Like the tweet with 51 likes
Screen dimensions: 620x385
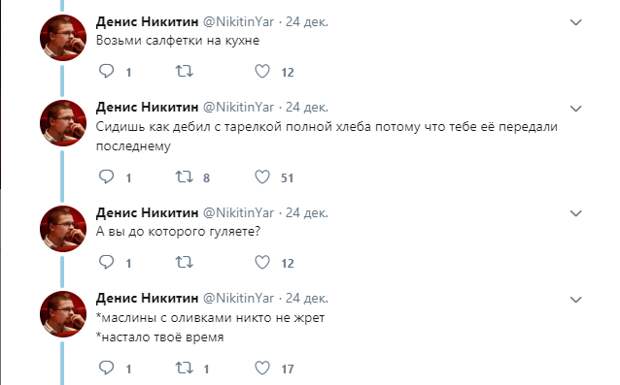pos(262,177)
